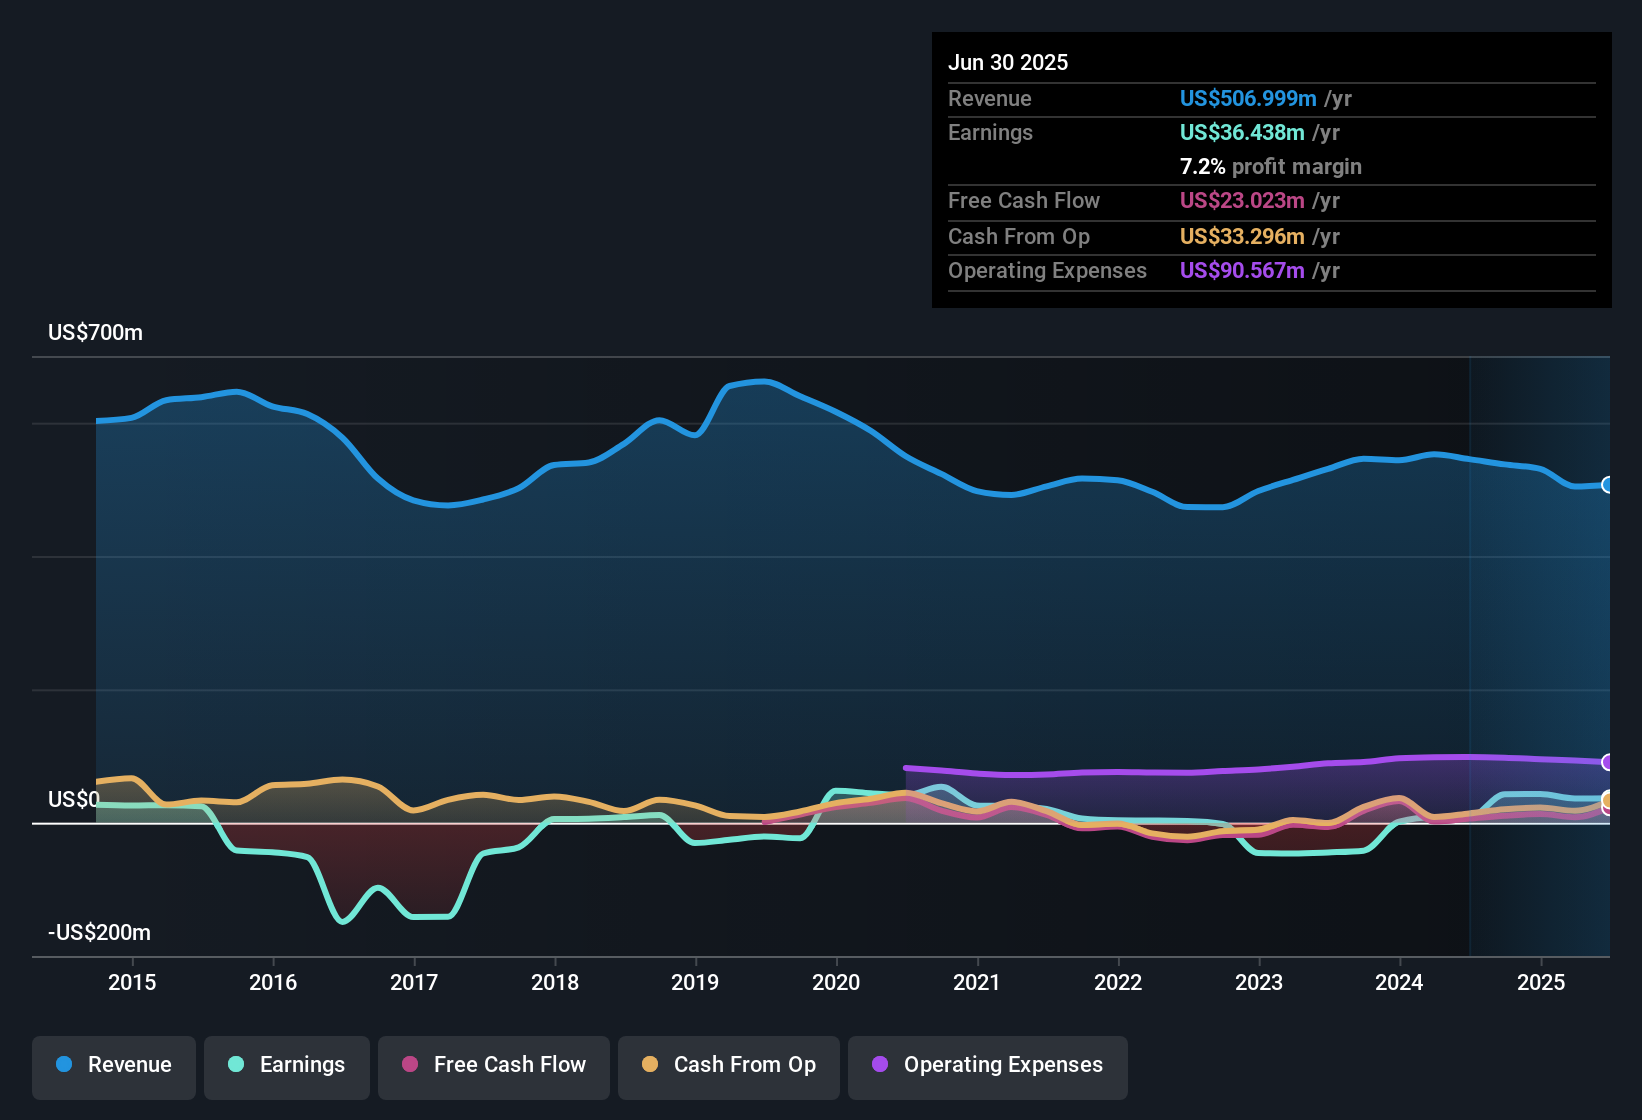Click the US$506.999m revenue value

click(x=1247, y=98)
